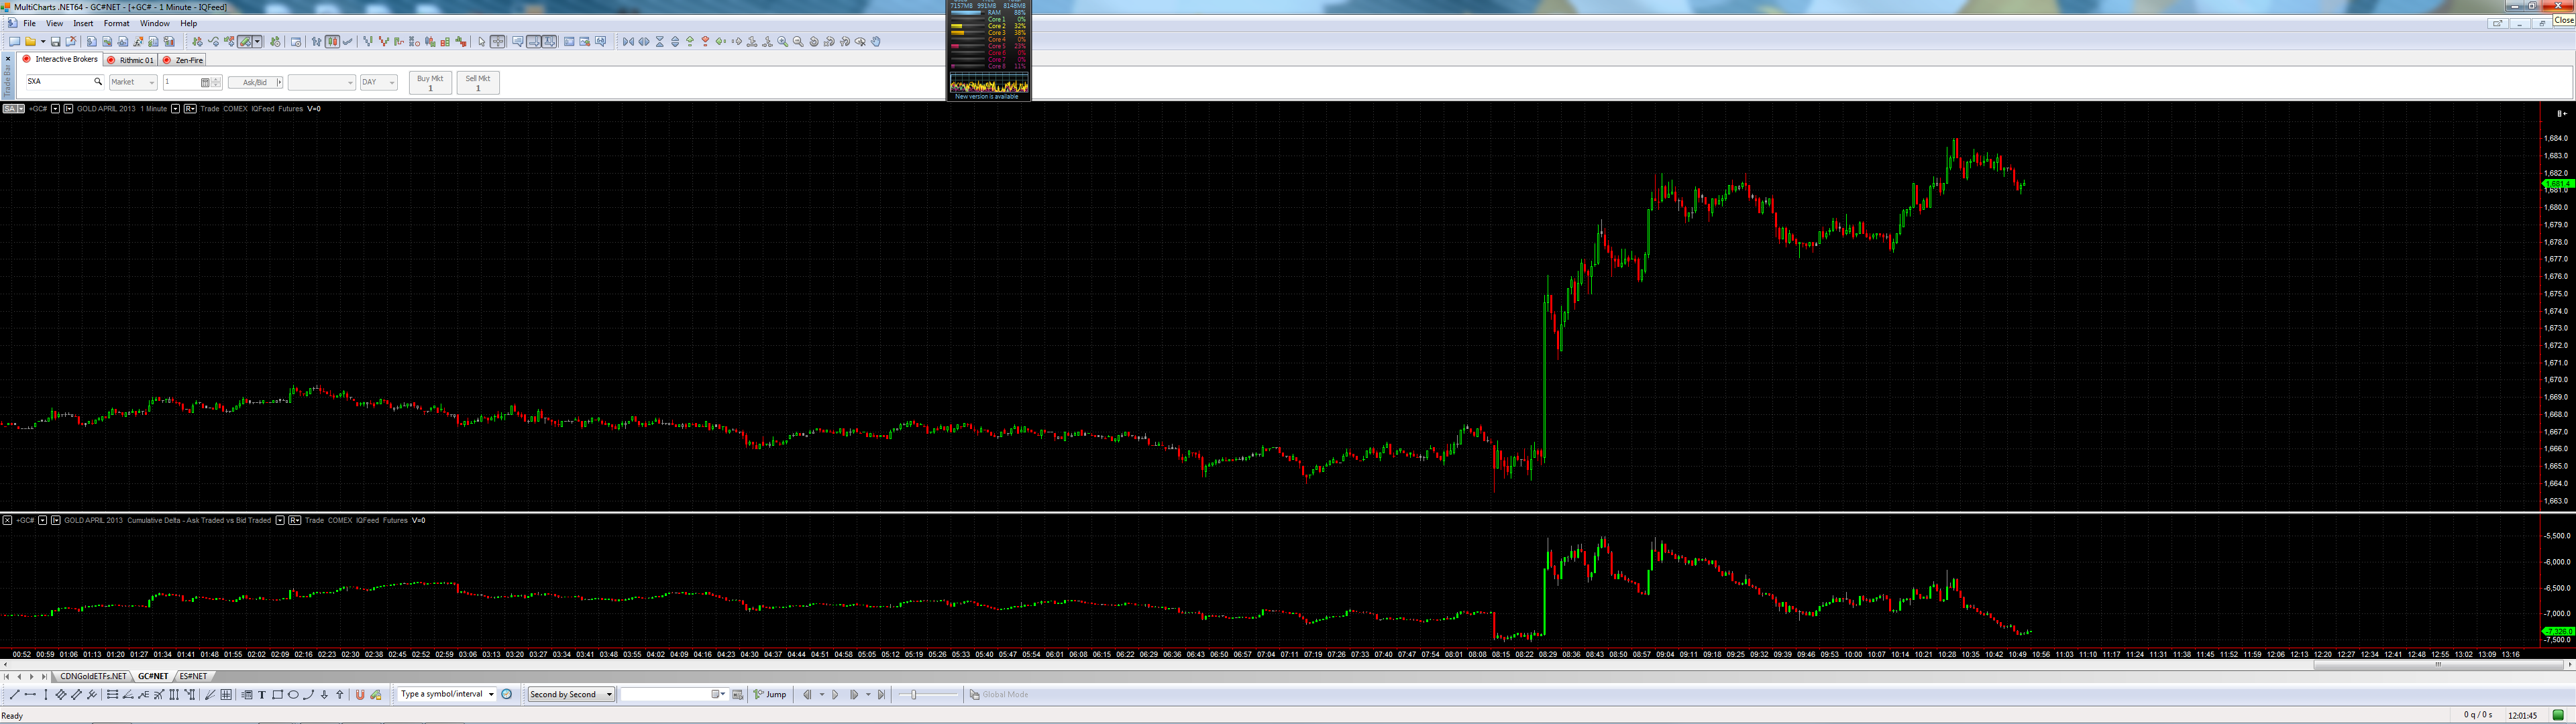Switch to the ES#NET workspace tab
2576x724 pixels.
tap(193, 677)
